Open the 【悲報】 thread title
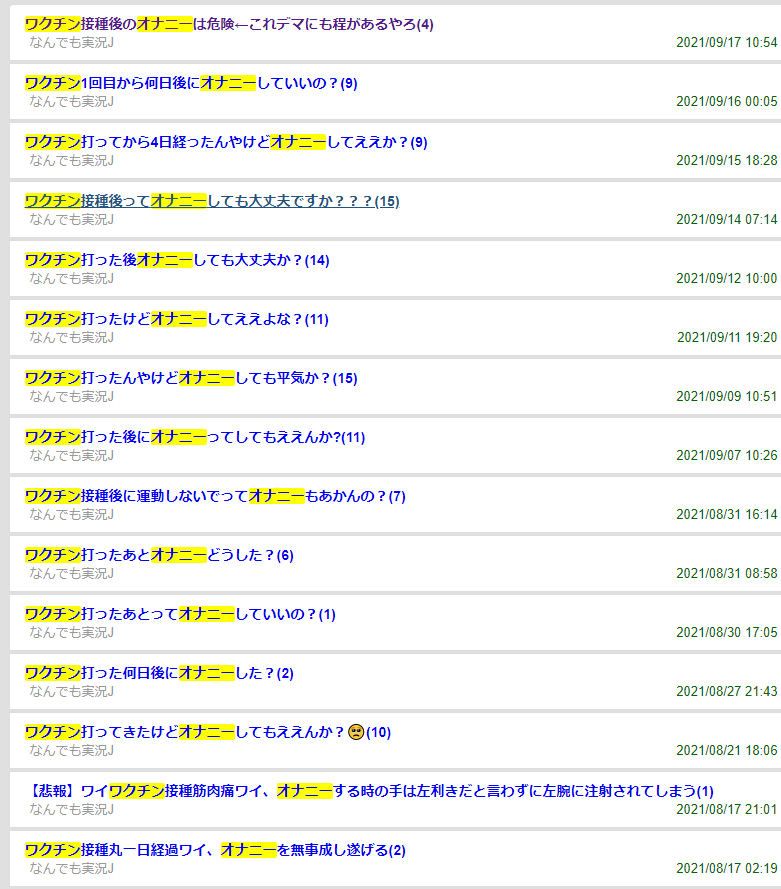Viewport: 781px width, 889px height. click(370, 791)
